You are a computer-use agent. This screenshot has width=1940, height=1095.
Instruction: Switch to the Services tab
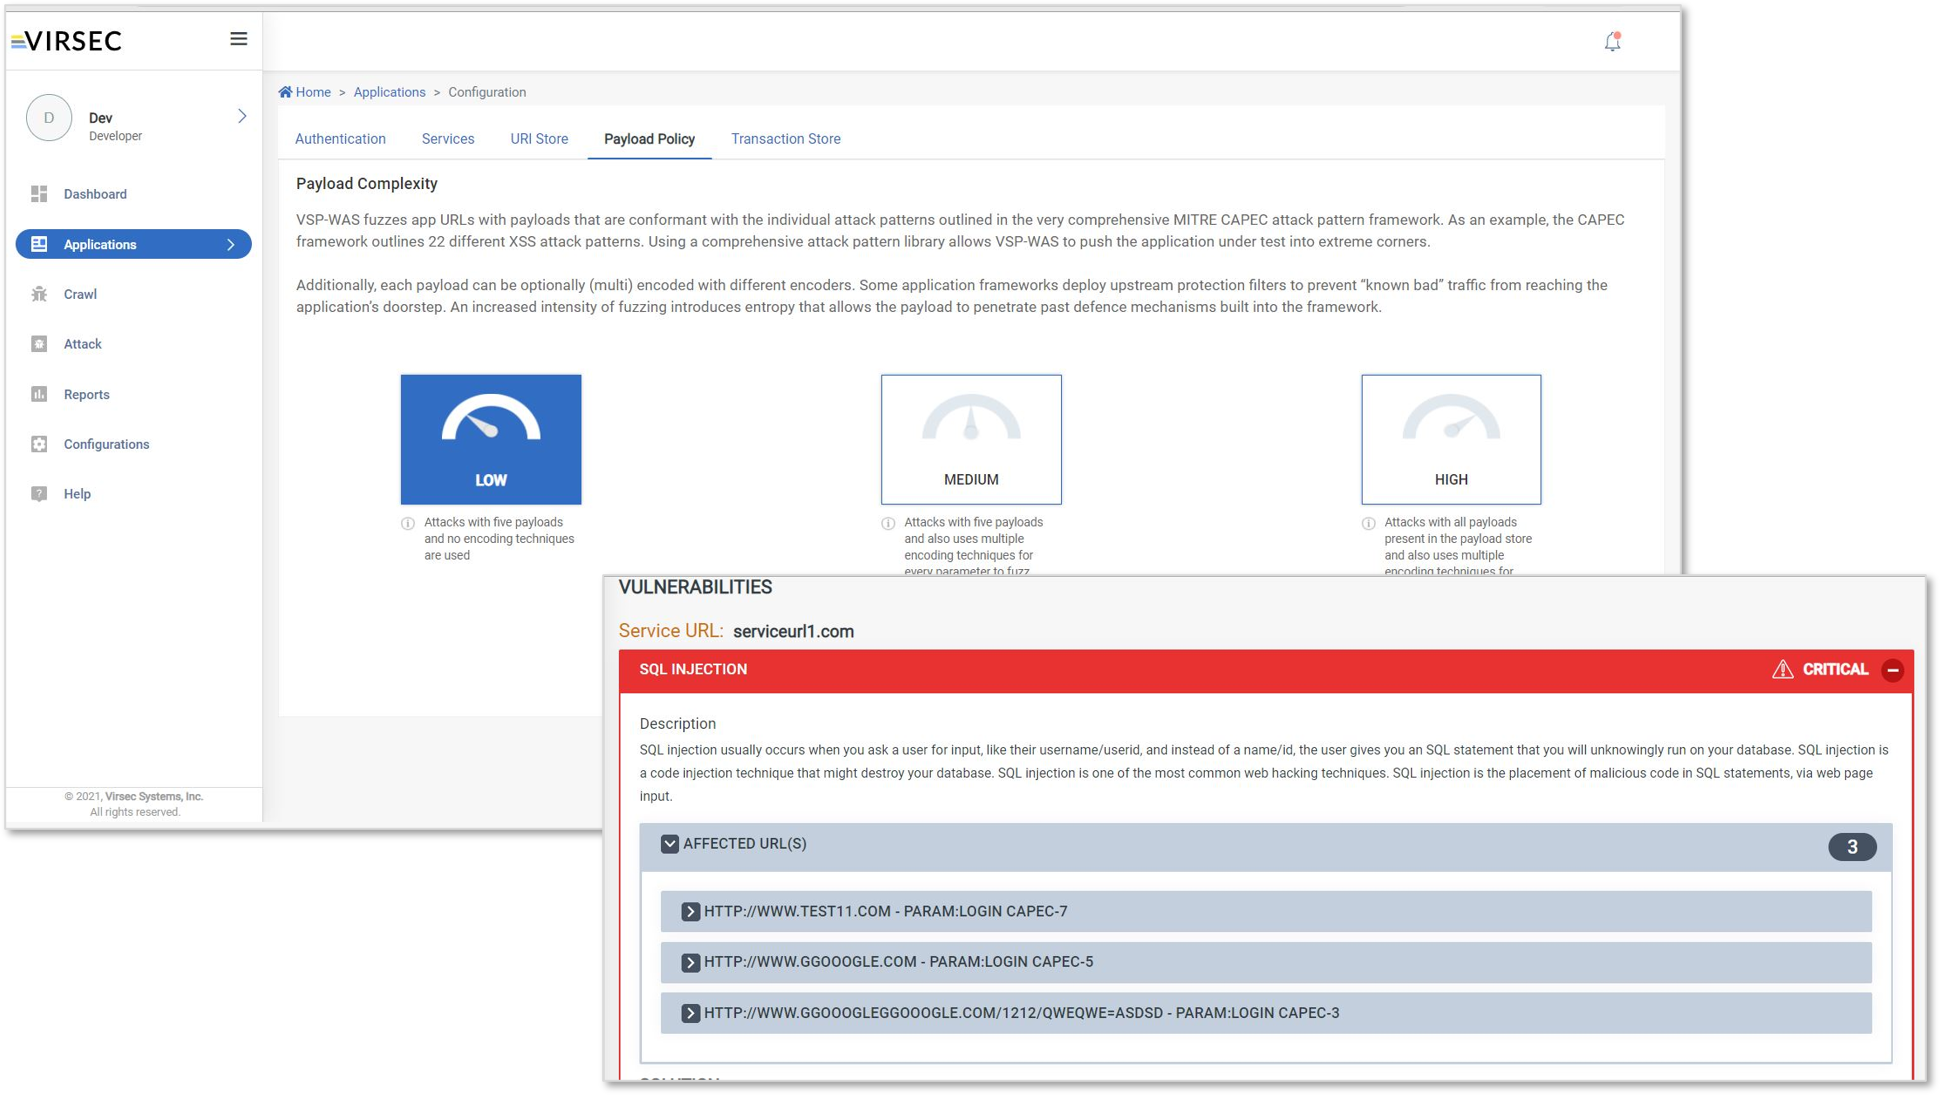(448, 139)
